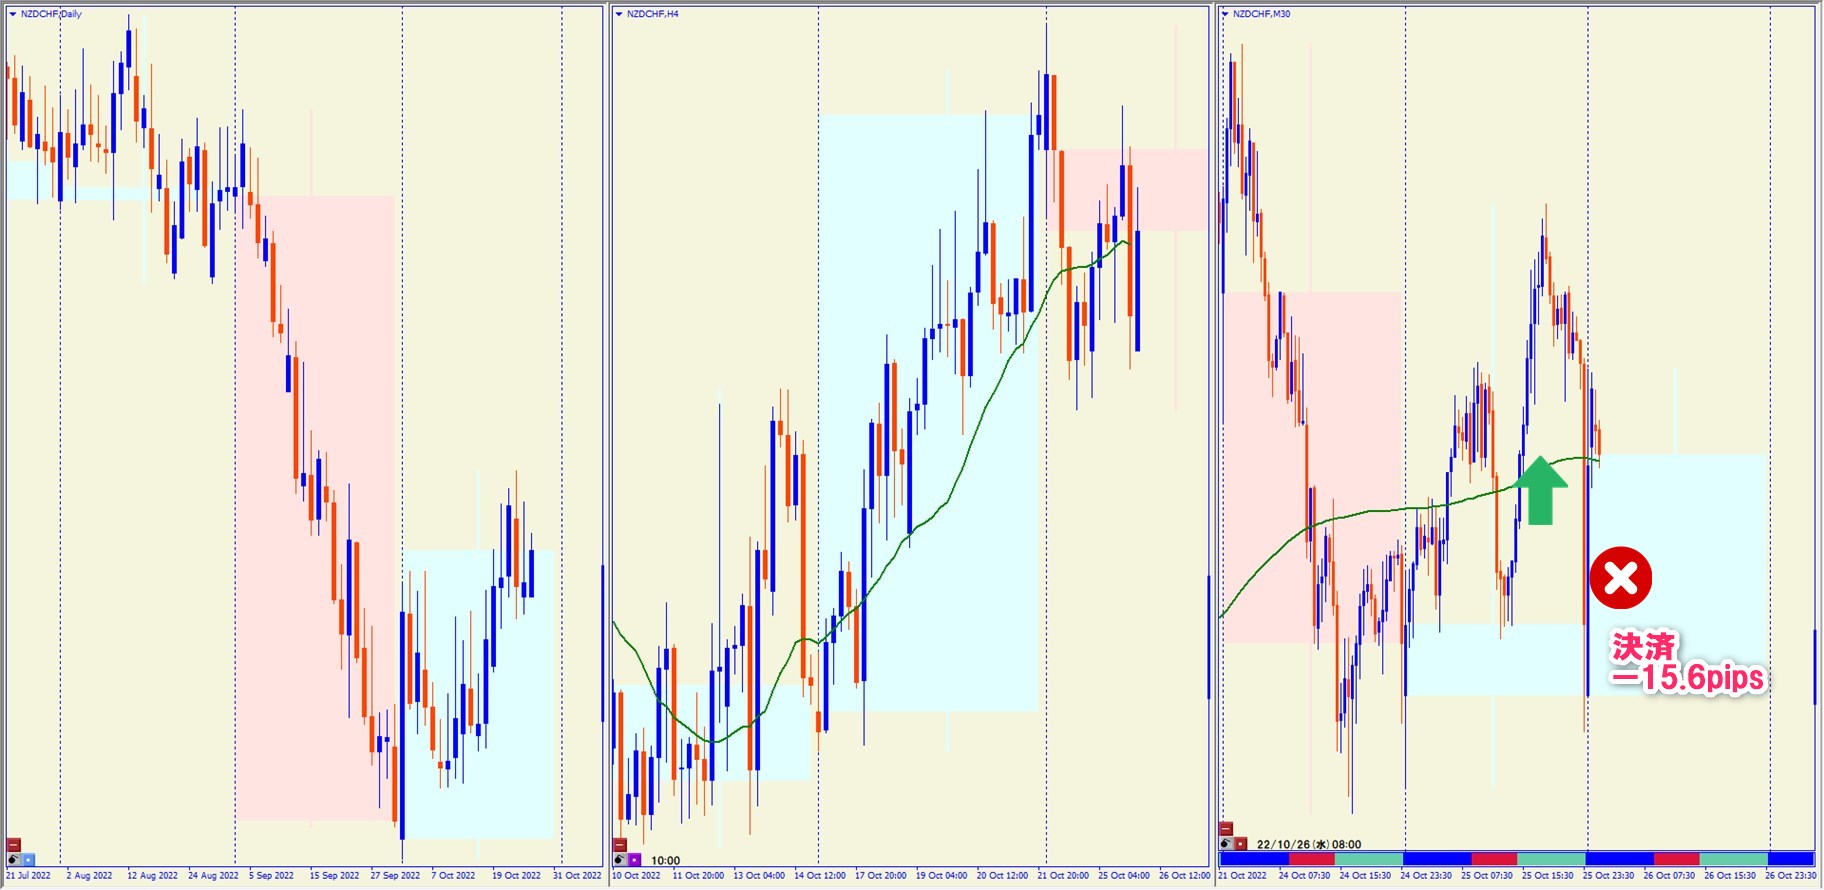The width and height of the screenshot is (1824, 890).
Task: Click the 22/10/26 08:00 time label
Action: click(1308, 844)
